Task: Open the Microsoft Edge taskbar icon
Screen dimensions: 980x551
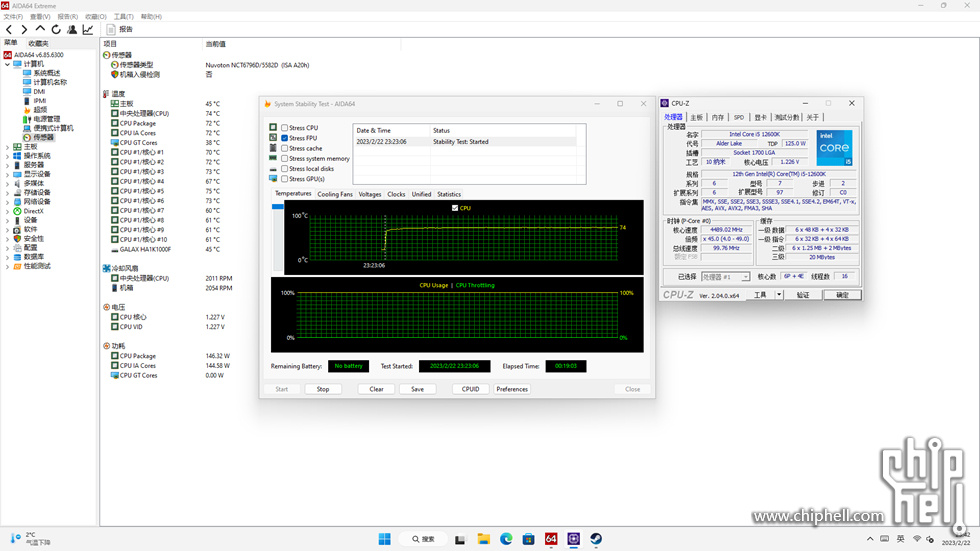Action: (x=506, y=539)
